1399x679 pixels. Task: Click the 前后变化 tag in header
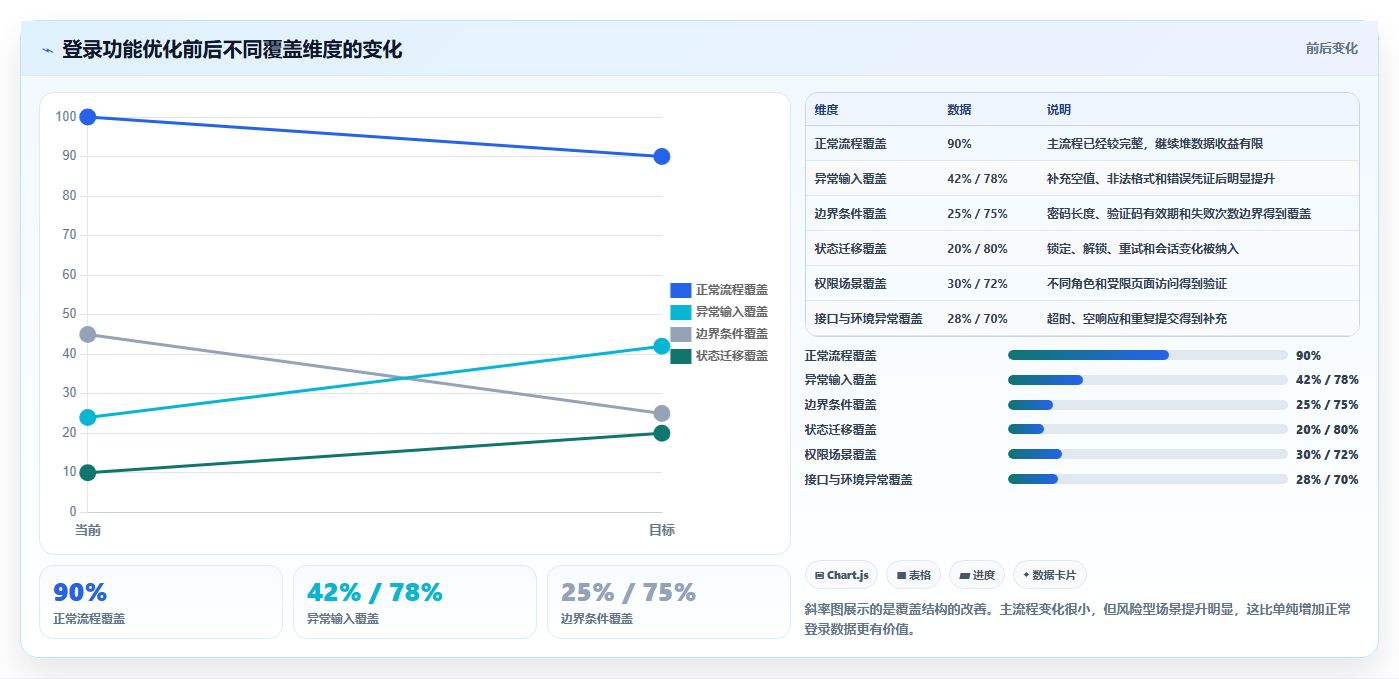pyautogui.click(x=1332, y=48)
